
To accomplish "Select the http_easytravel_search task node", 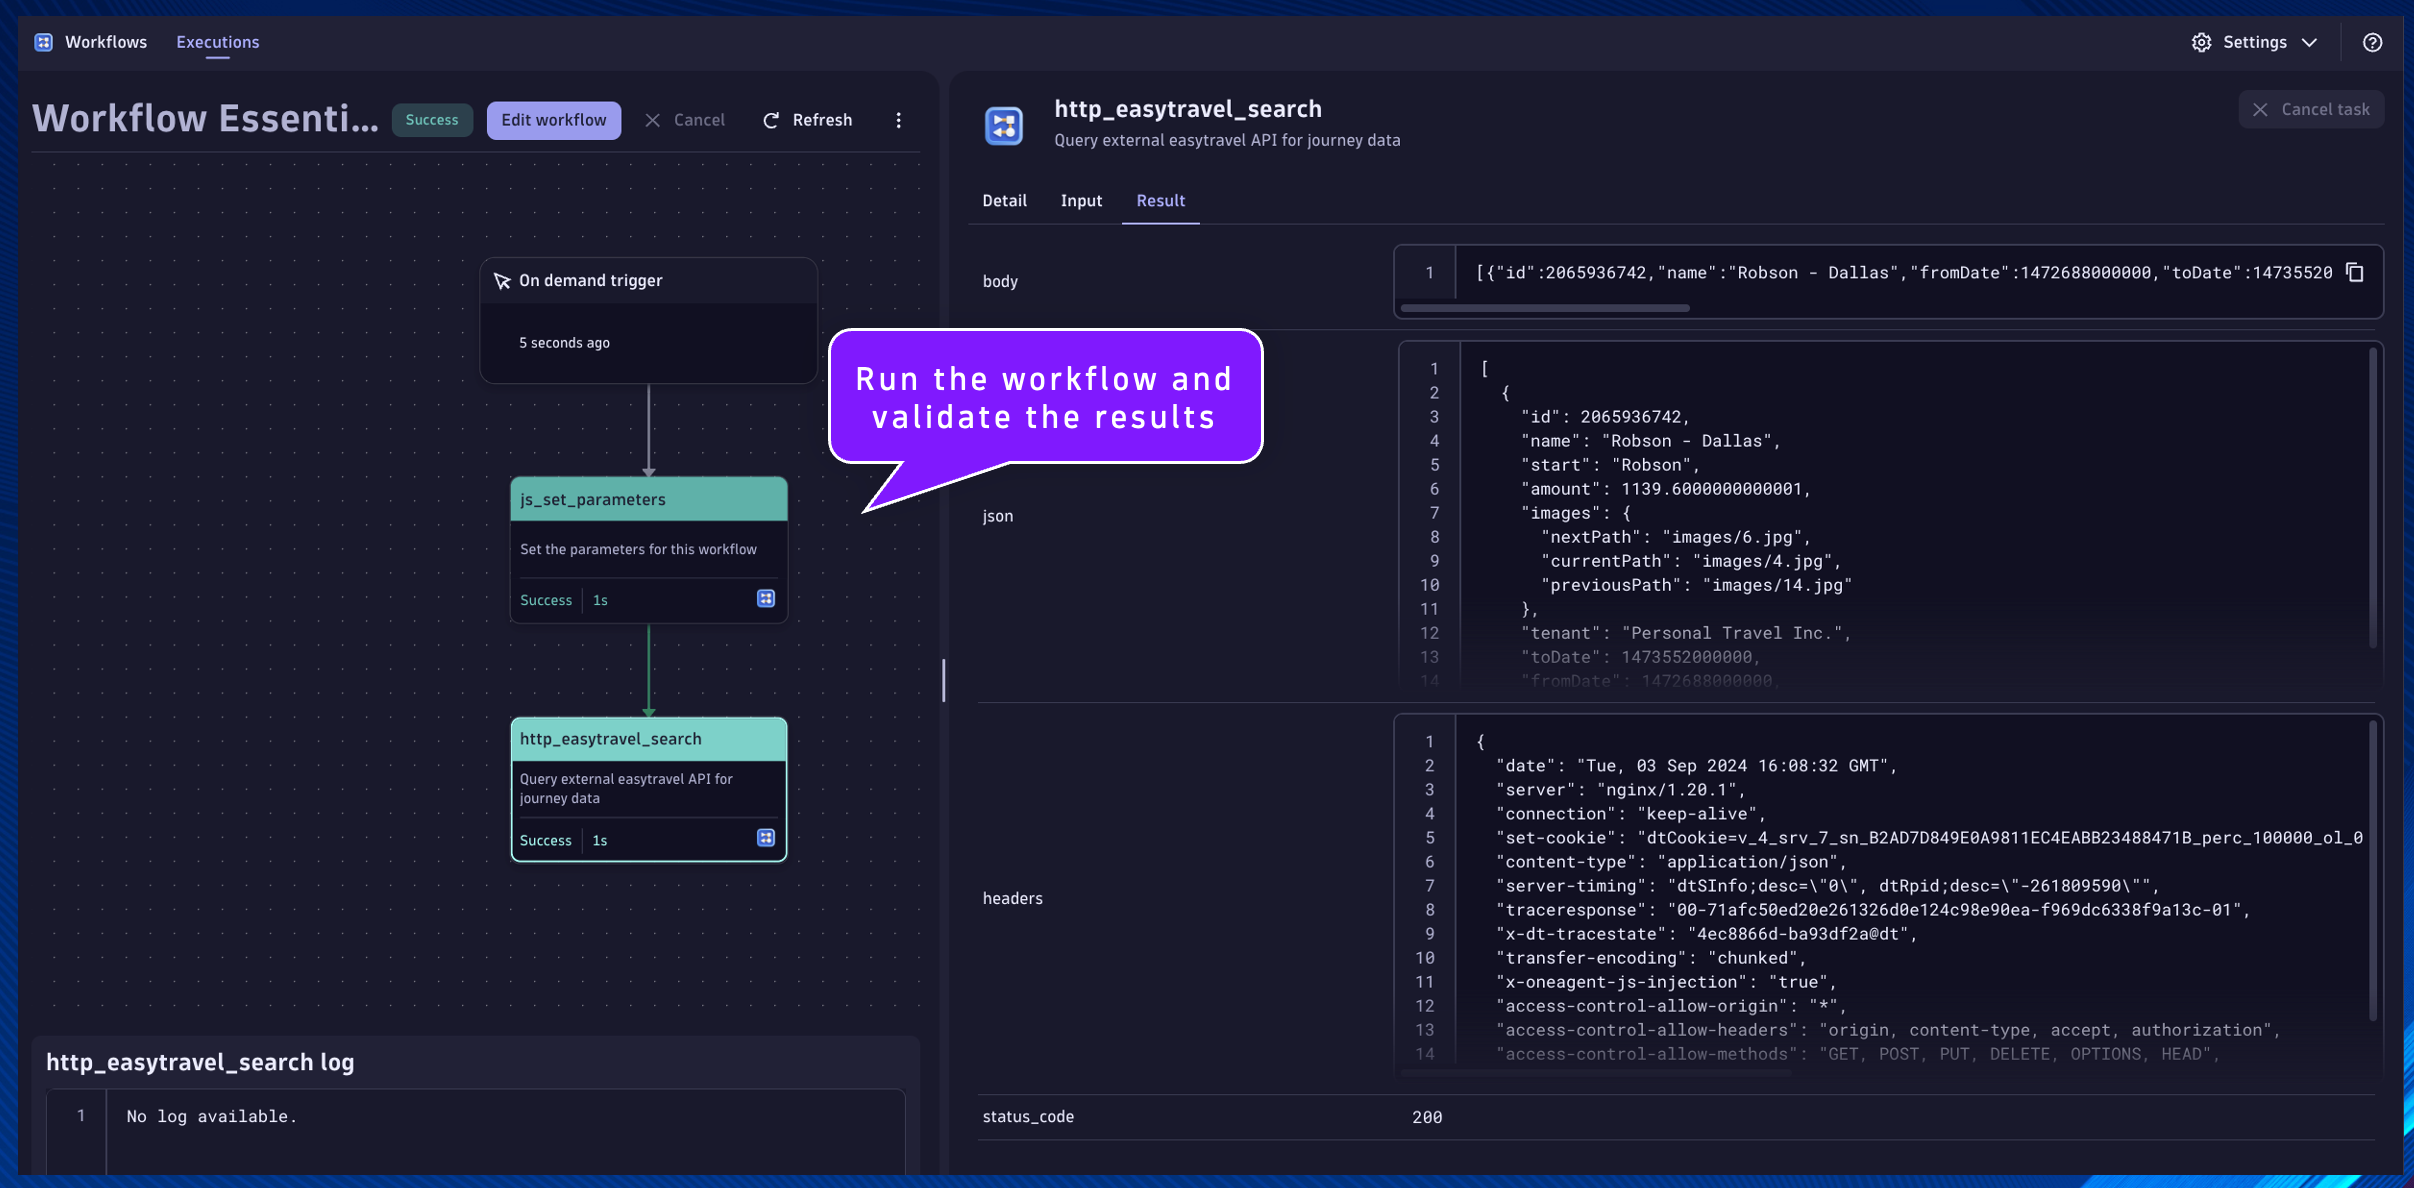I will point(649,789).
